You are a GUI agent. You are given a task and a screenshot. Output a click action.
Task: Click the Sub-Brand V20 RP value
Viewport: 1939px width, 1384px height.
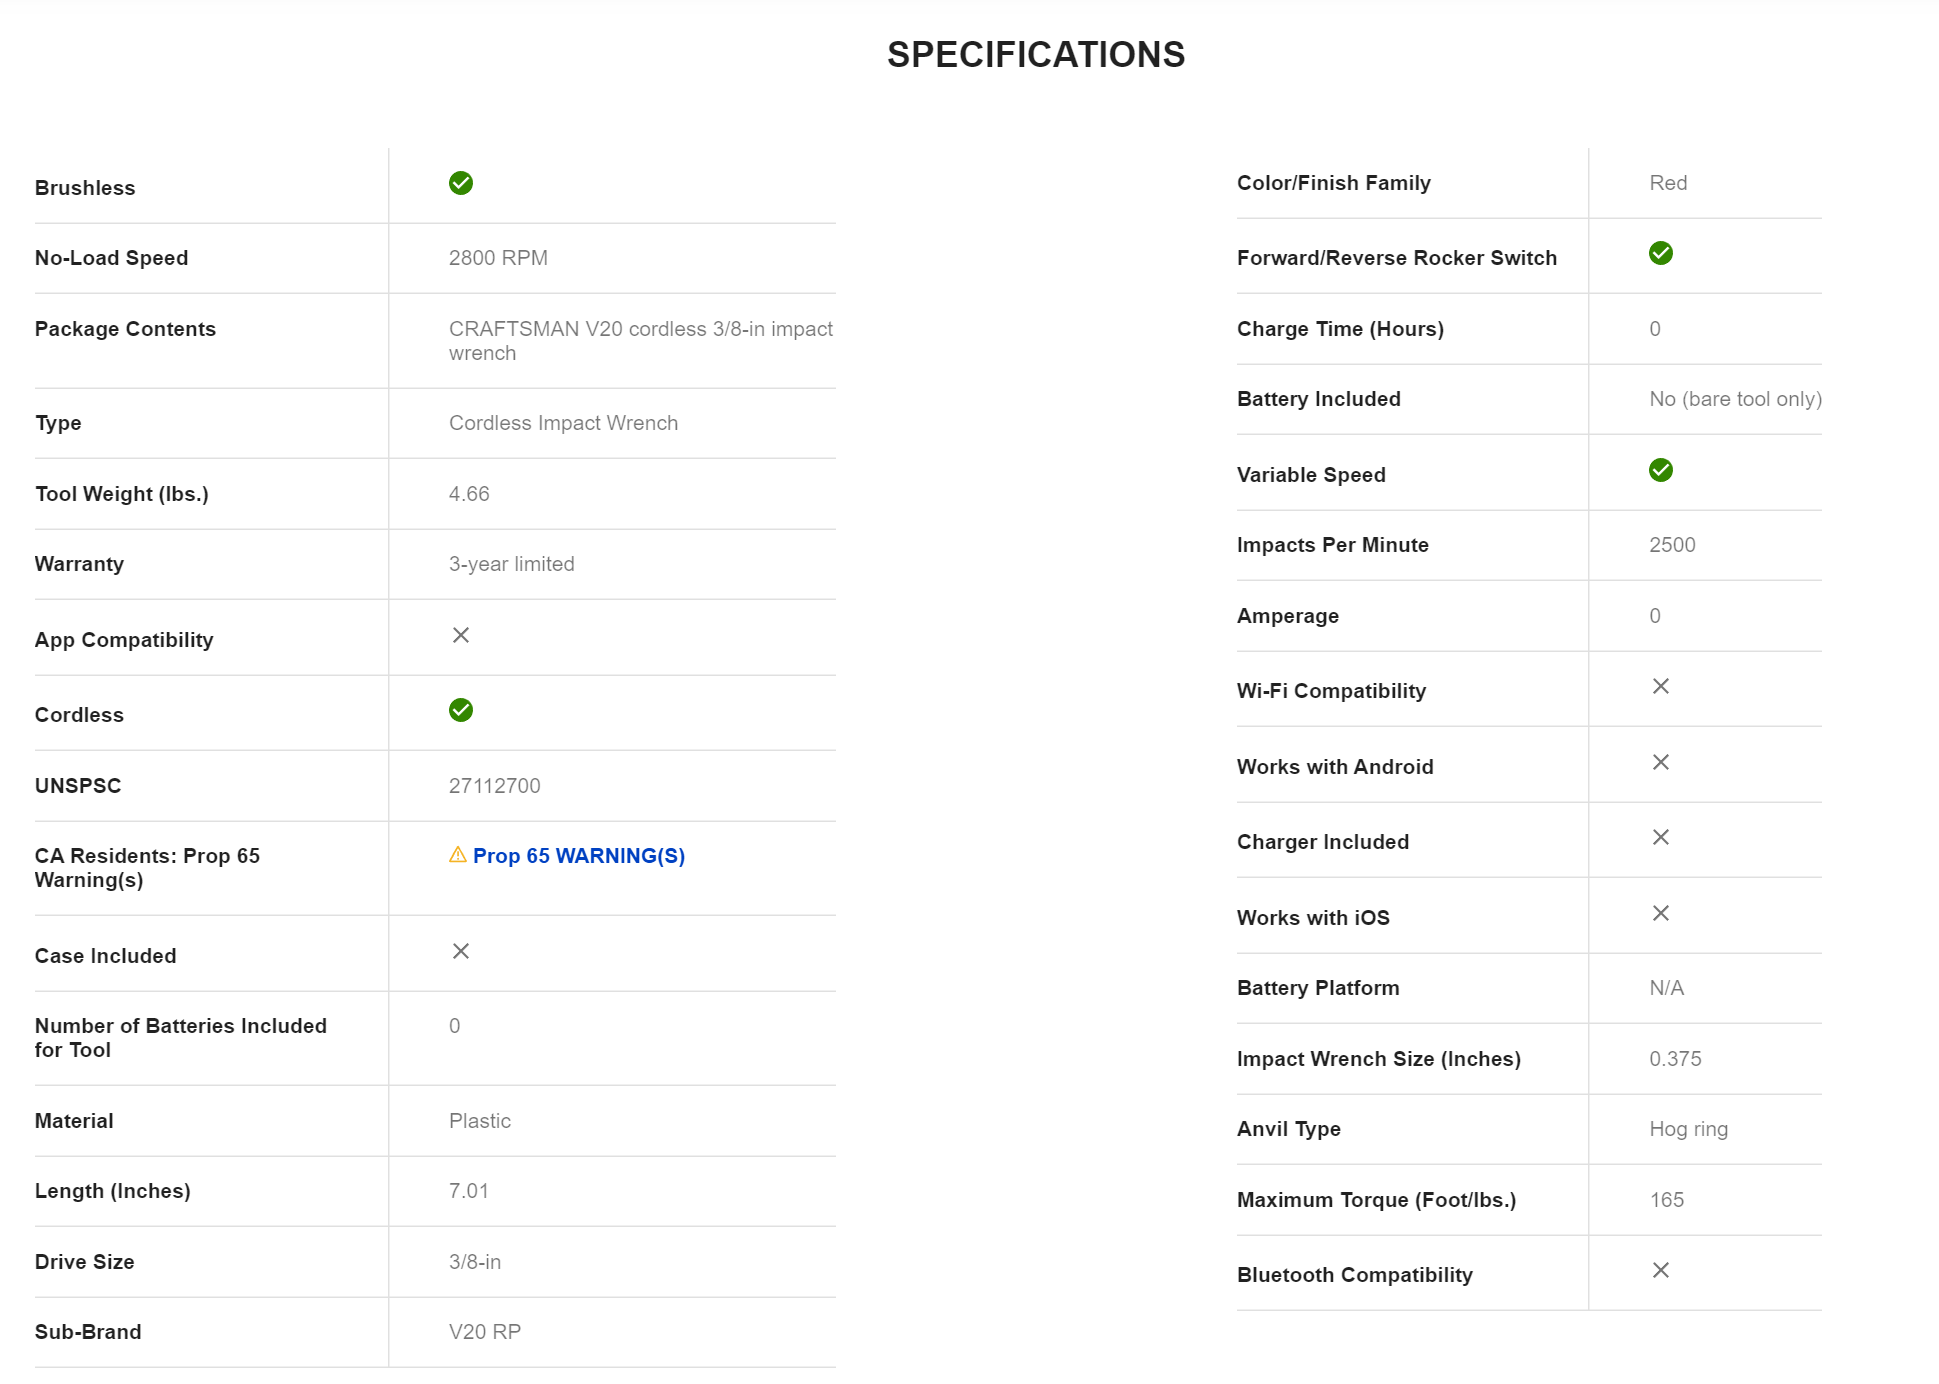(484, 1332)
